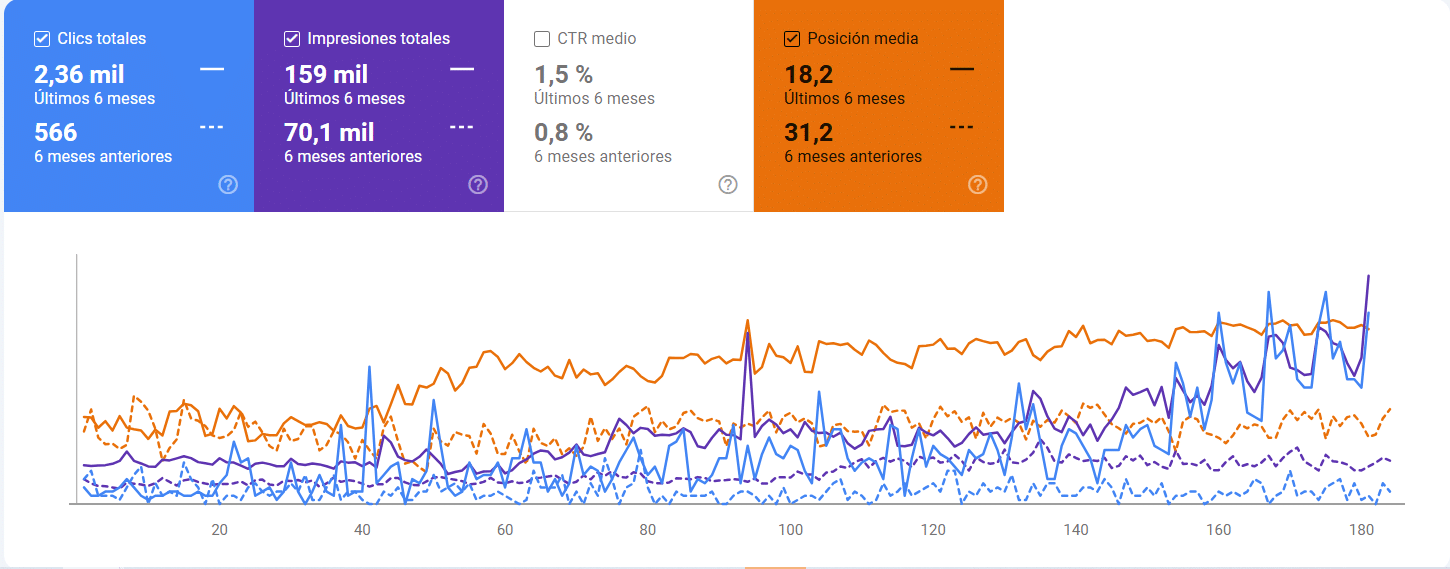This screenshot has height=569, width=1450.
Task: Click the 100 label on chart axis
Action: click(791, 530)
